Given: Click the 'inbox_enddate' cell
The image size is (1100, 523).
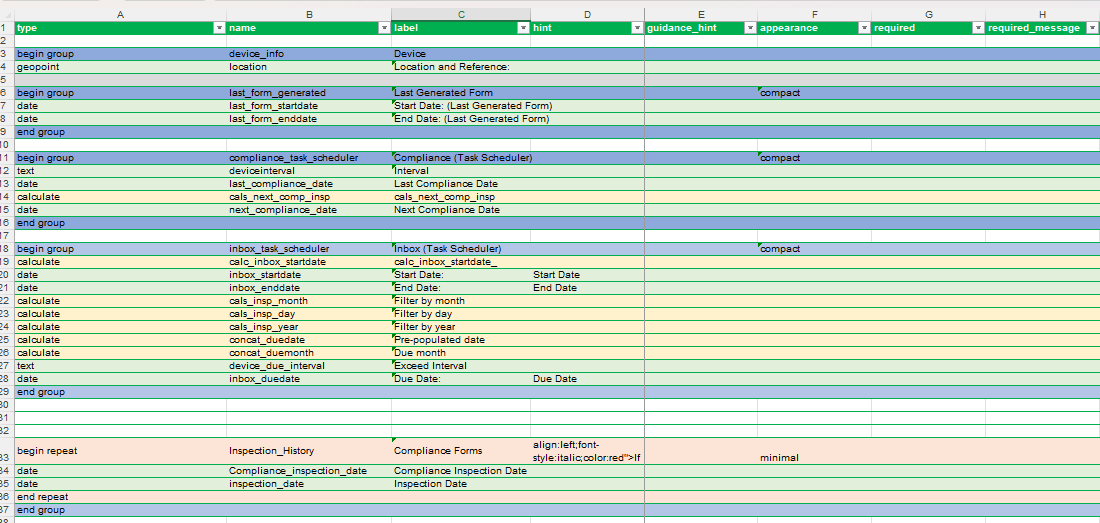Looking at the screenshot, I should (309, 288).
